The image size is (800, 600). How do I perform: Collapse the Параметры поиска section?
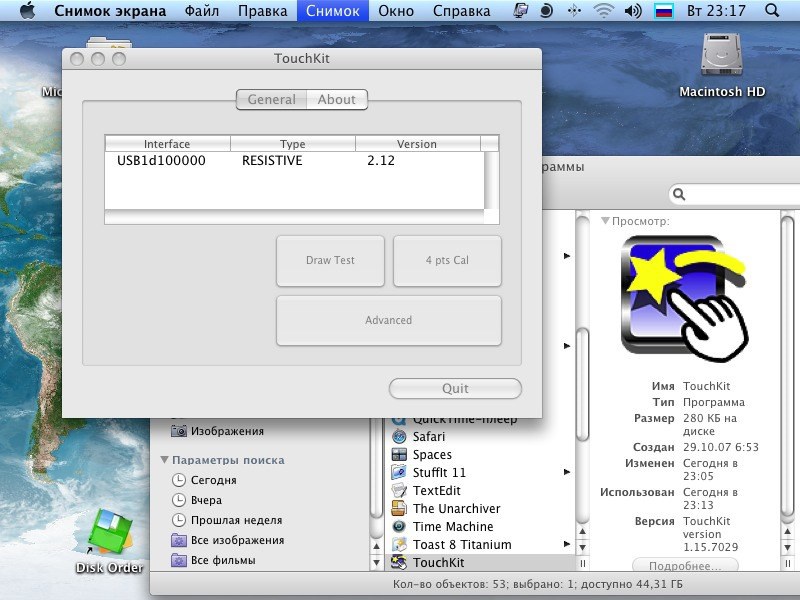165,461
